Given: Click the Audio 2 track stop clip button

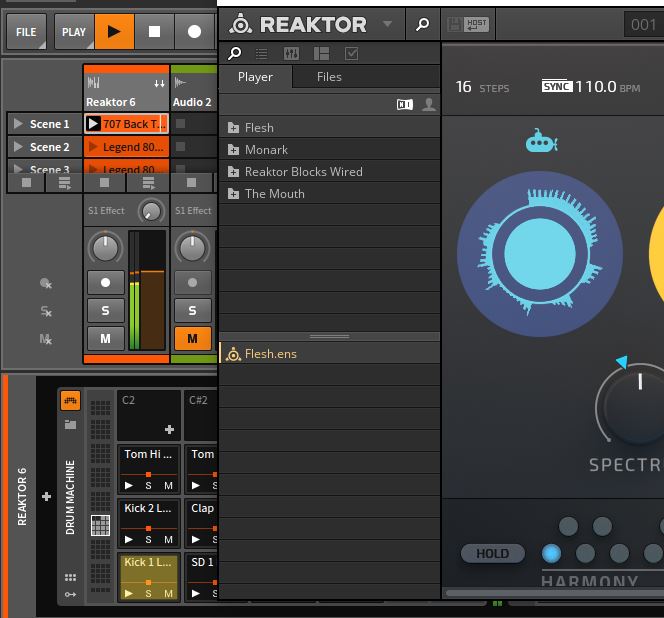Looking at the screenshot, I should click(x=191, y=183).
